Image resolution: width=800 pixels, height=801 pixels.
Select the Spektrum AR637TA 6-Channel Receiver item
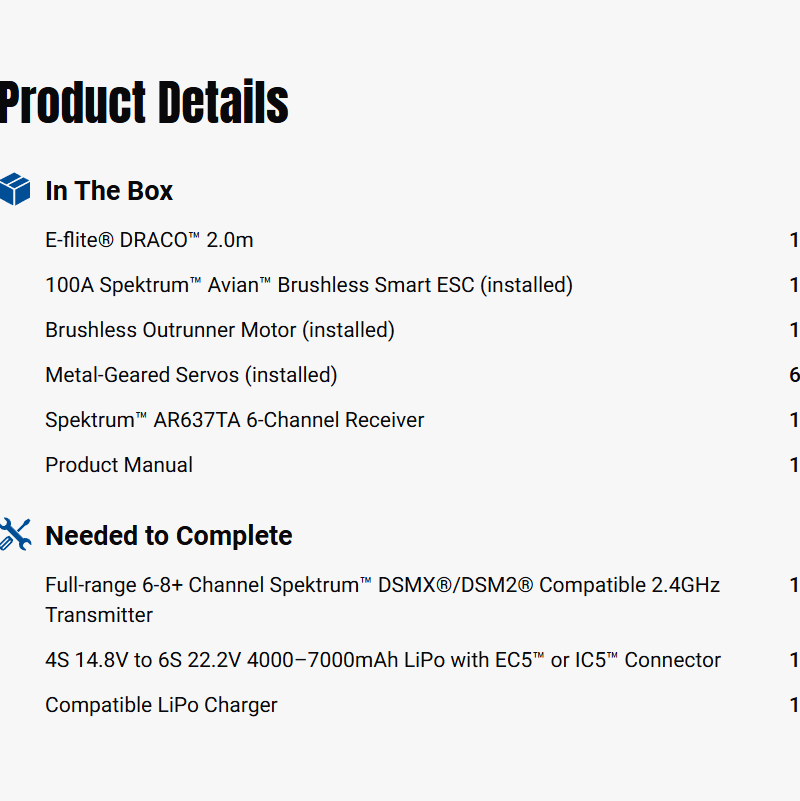[235, 420]
